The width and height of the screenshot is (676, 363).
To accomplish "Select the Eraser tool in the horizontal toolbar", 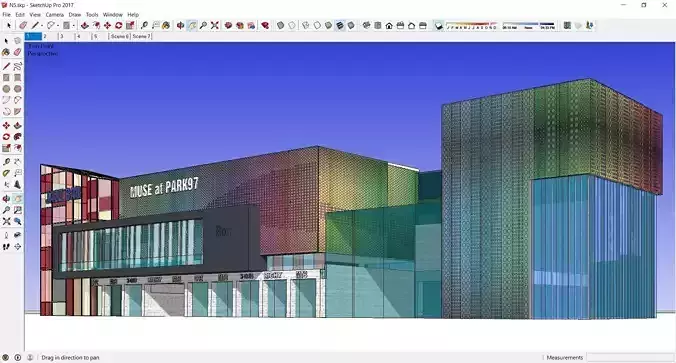I will [x=23, y=26].
